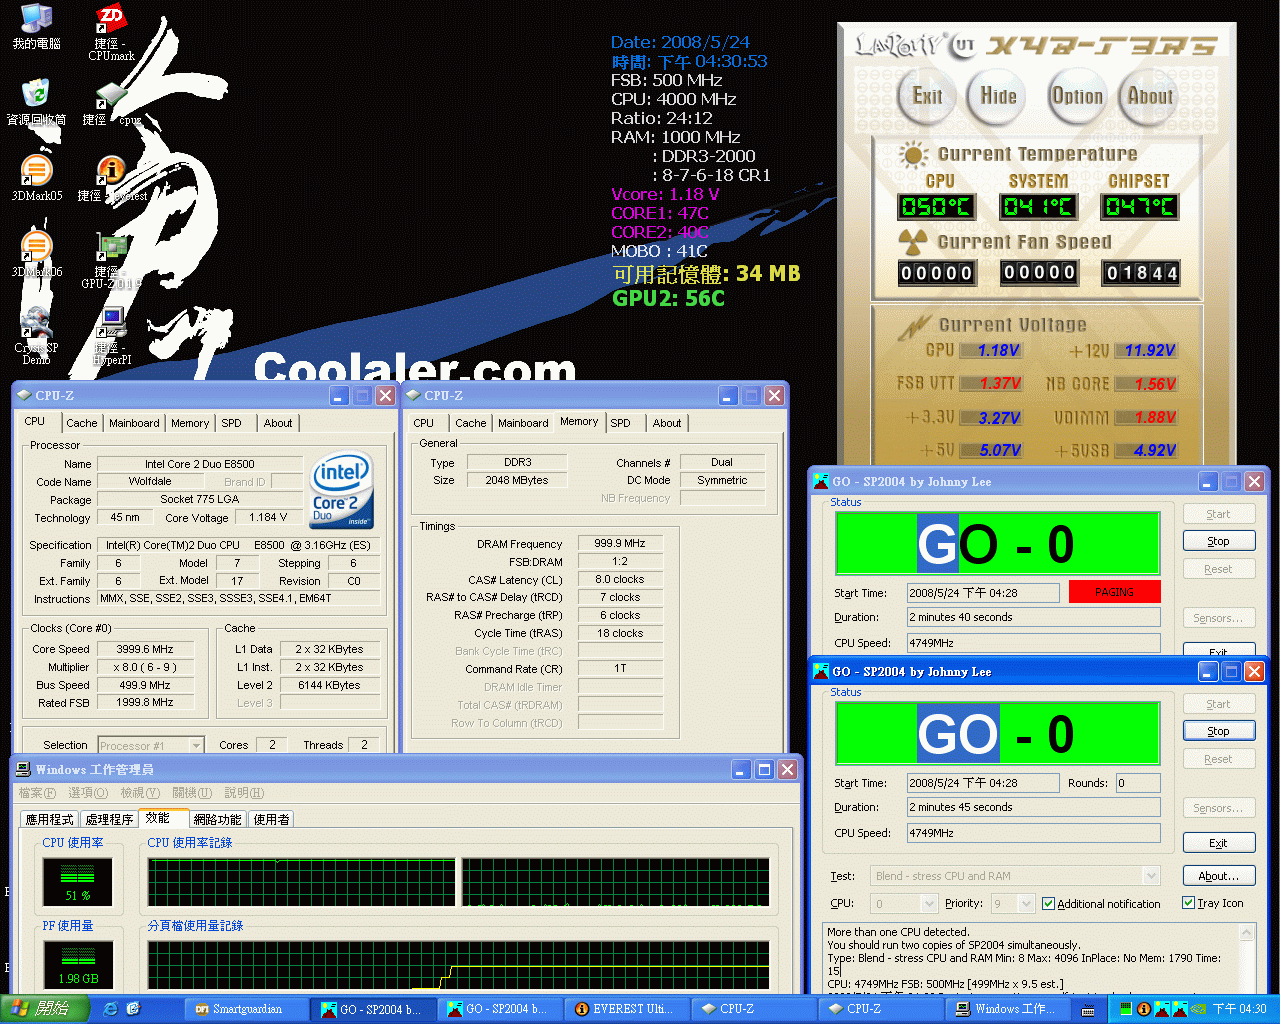This screenshot has width=1280, height=1024.
Task: Switch to Mainboard tab in left CPU-Z window
Action: coord(134,423)
